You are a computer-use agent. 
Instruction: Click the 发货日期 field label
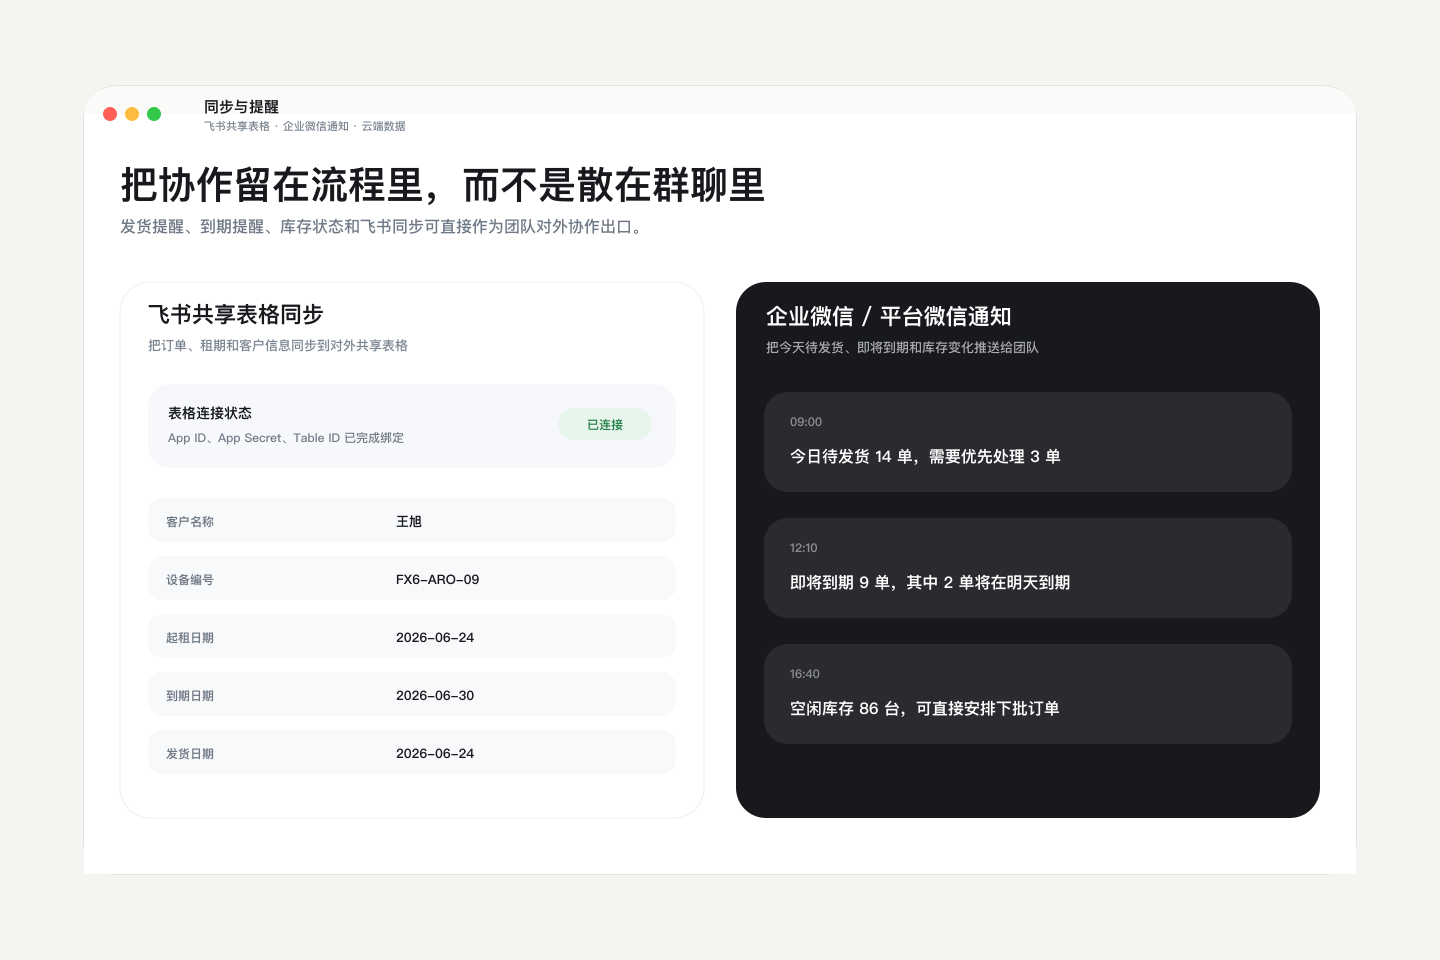190,754
